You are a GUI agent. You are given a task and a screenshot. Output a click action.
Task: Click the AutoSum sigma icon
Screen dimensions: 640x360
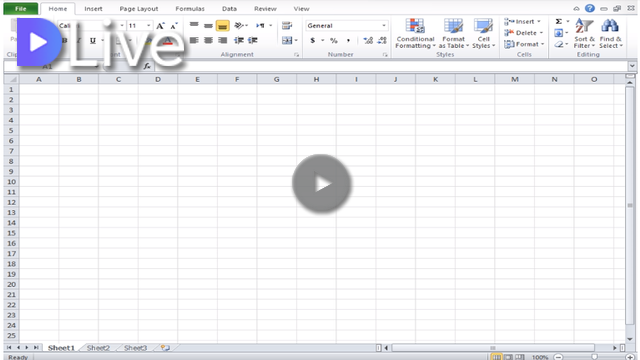point(559,21)
